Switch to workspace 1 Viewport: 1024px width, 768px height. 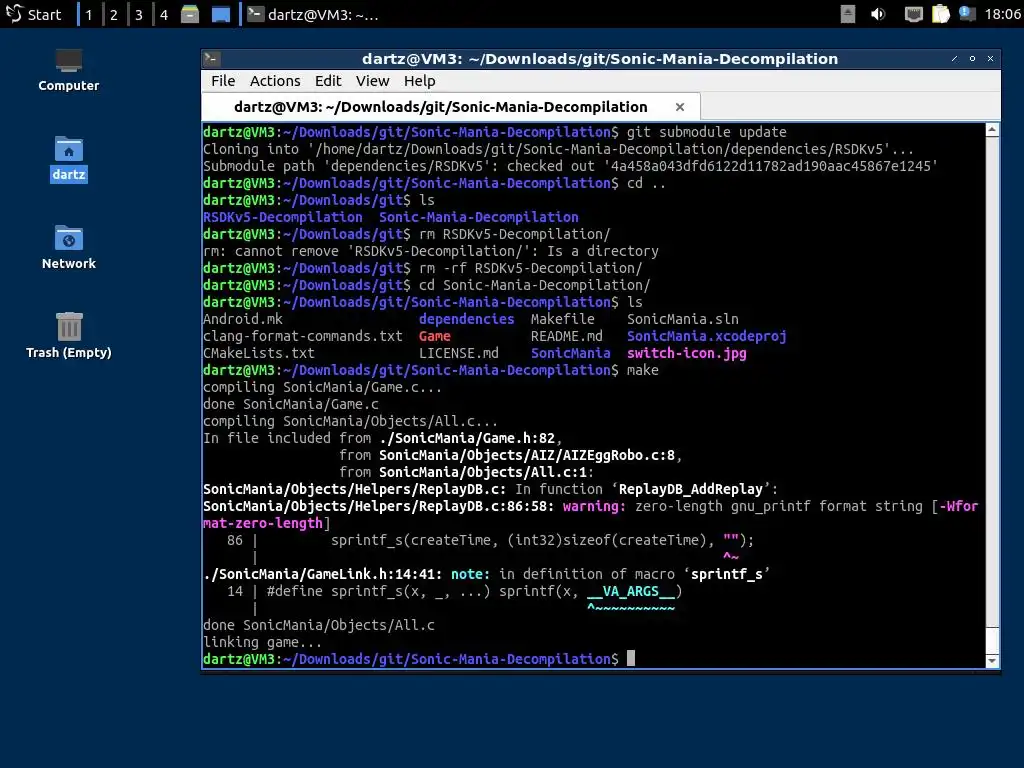(x=89, y=14)
